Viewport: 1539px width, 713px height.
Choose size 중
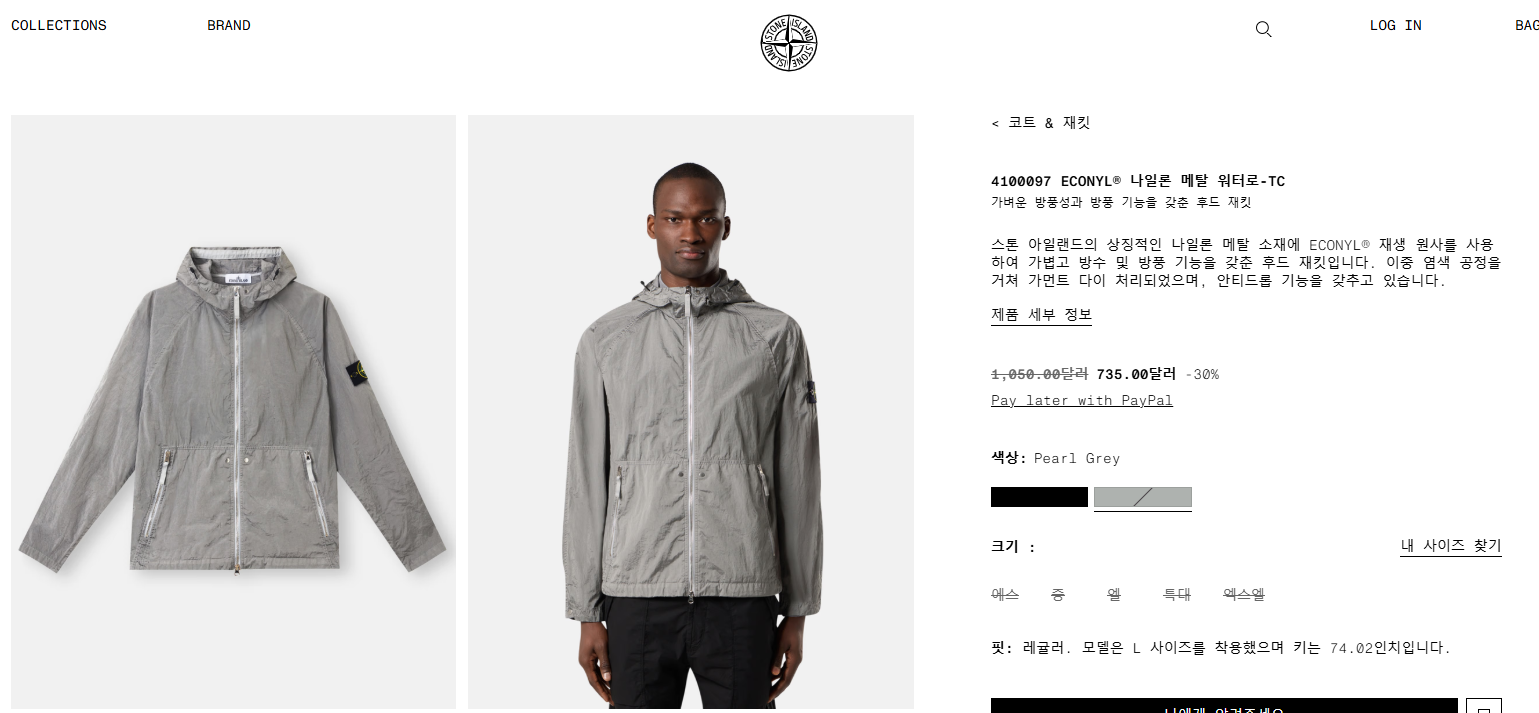1058,595
